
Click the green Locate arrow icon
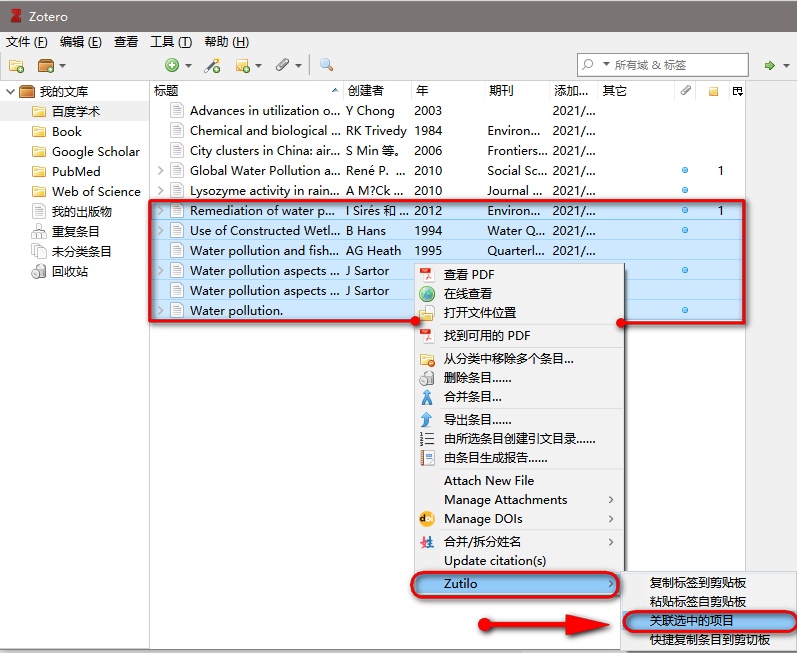tap(770, 65)
